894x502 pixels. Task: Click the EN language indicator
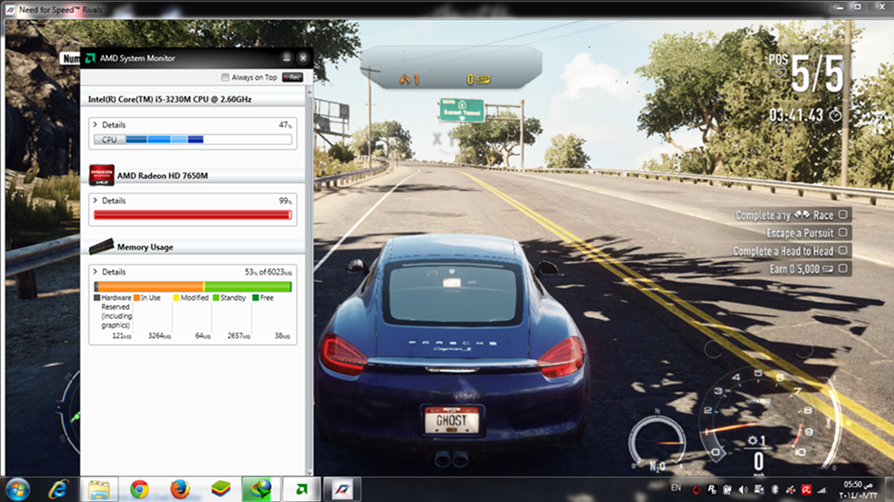pos(676,488)
